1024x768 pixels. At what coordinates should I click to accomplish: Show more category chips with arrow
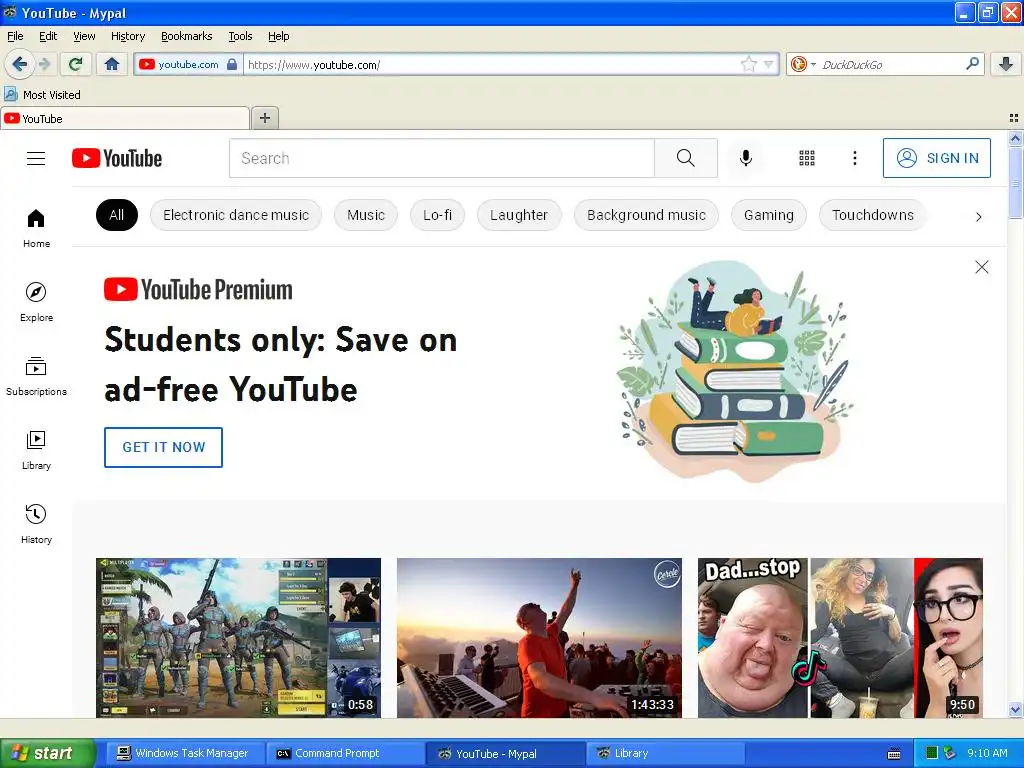(978, 217)
